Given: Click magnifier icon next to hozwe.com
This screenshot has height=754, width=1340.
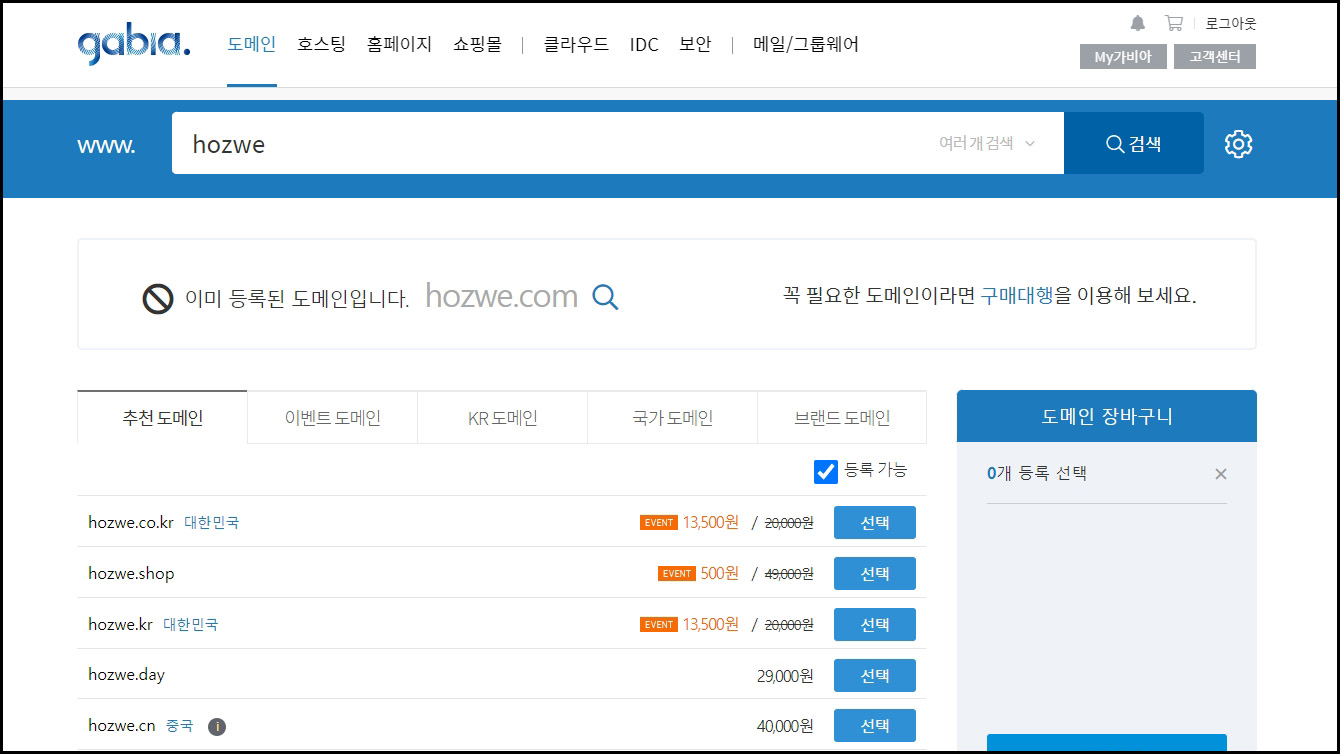Looking at the screenshot, I should [605, 297].
